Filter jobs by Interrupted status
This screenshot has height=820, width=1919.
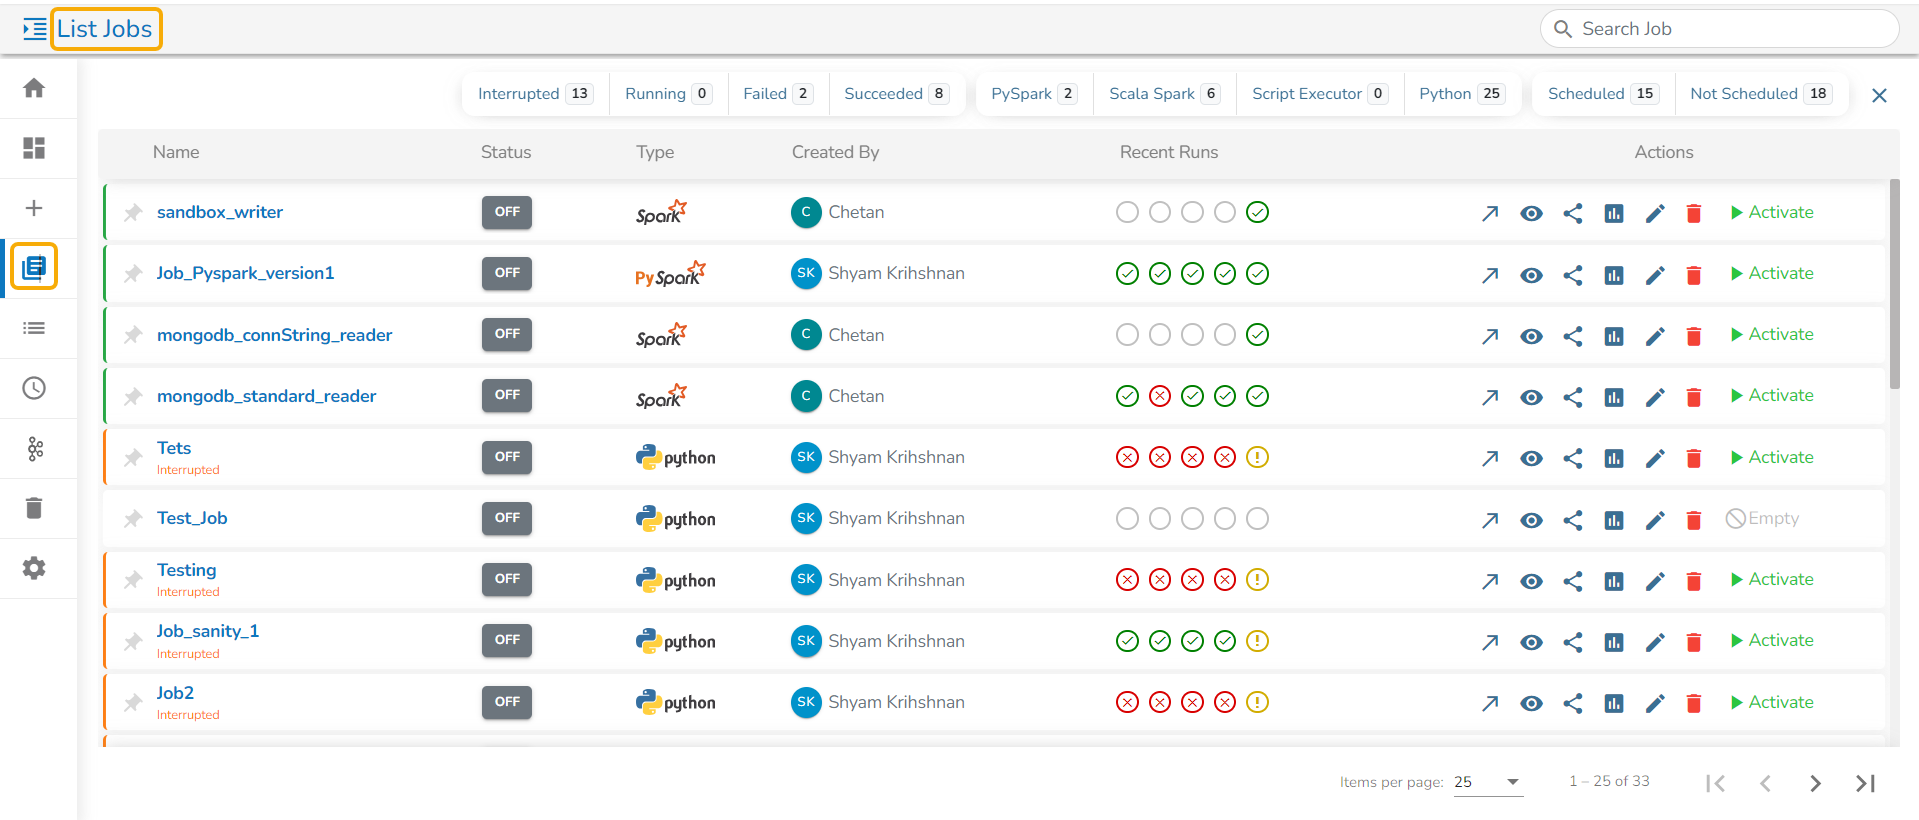[535, 94]
